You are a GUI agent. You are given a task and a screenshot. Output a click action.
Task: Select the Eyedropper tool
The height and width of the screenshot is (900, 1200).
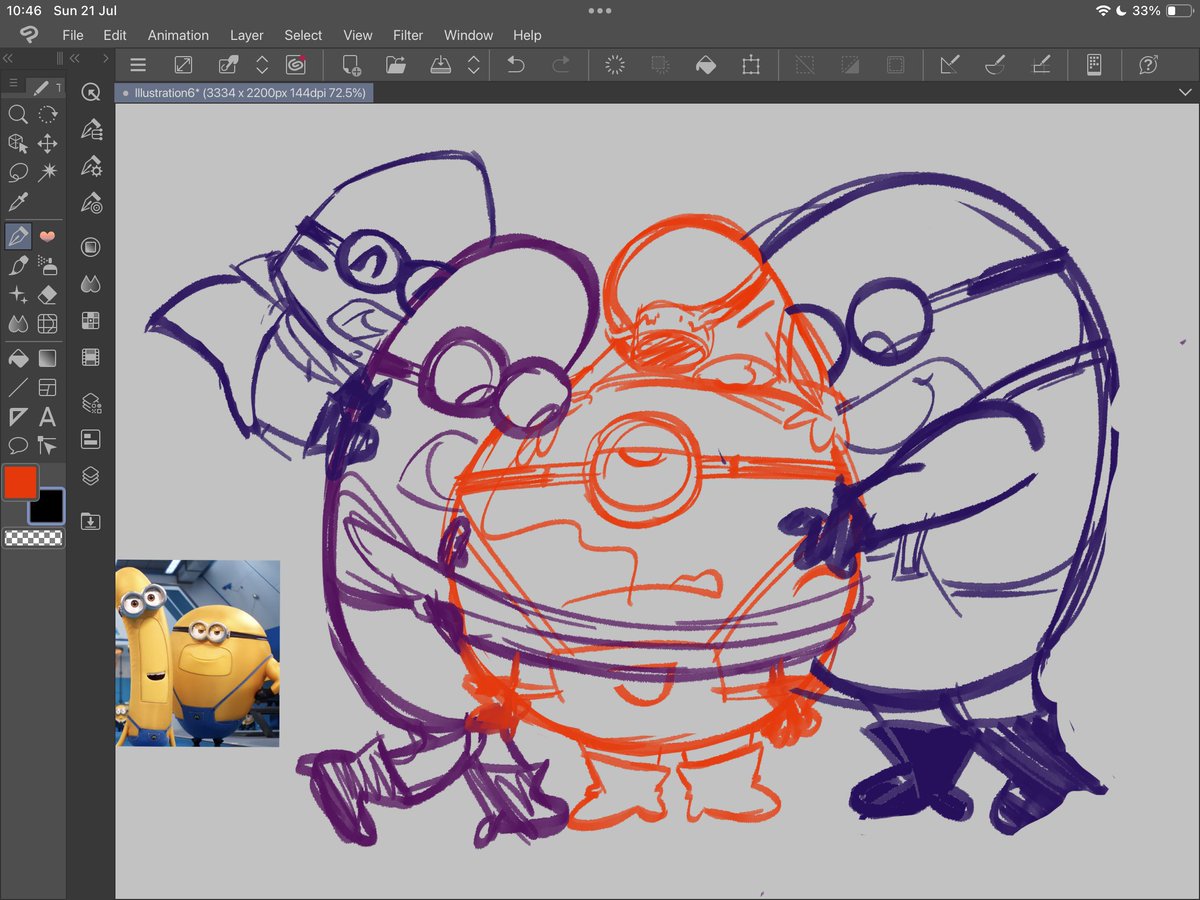[17, 202]
